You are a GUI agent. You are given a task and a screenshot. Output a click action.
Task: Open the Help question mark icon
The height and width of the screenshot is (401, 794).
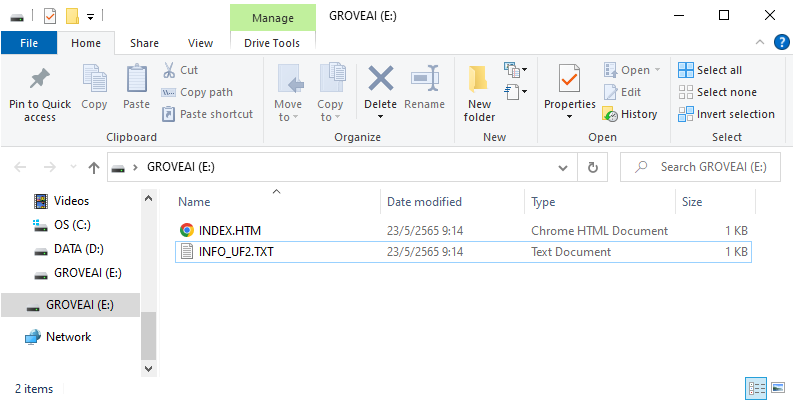coord(782,43)
